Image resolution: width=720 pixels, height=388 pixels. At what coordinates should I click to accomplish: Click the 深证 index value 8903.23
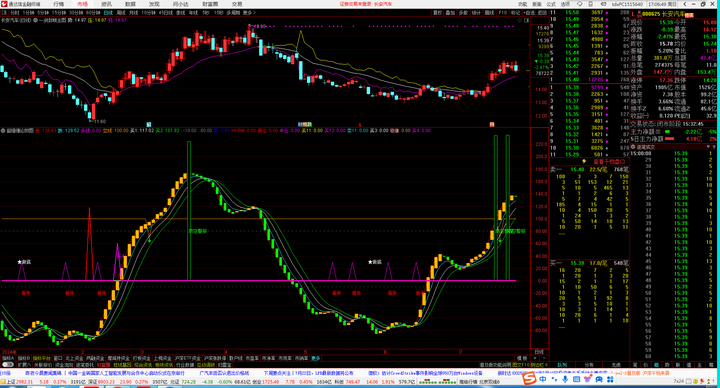click(105, 382)
